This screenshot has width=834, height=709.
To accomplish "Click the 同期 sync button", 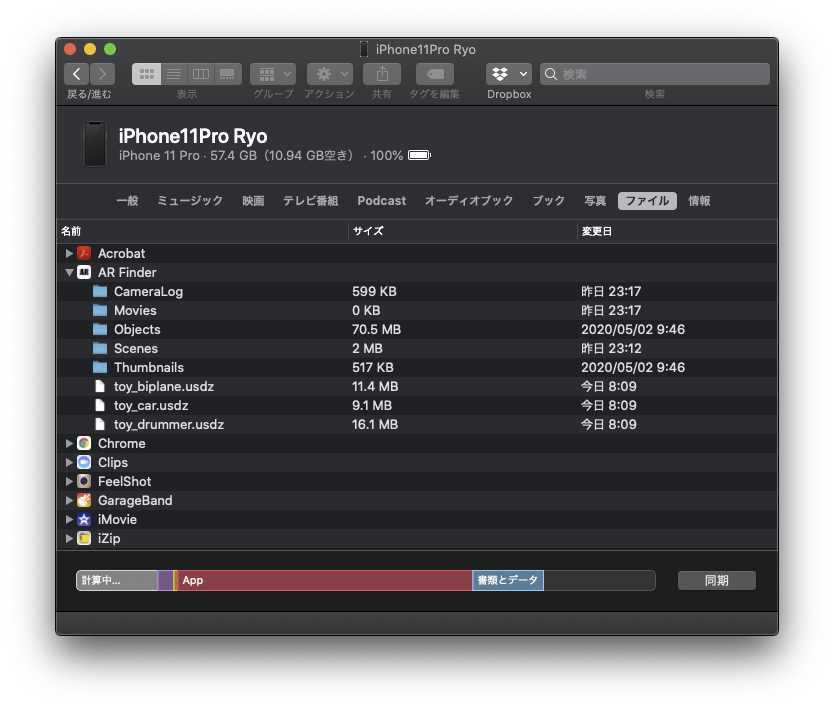I will pos(716,580).
